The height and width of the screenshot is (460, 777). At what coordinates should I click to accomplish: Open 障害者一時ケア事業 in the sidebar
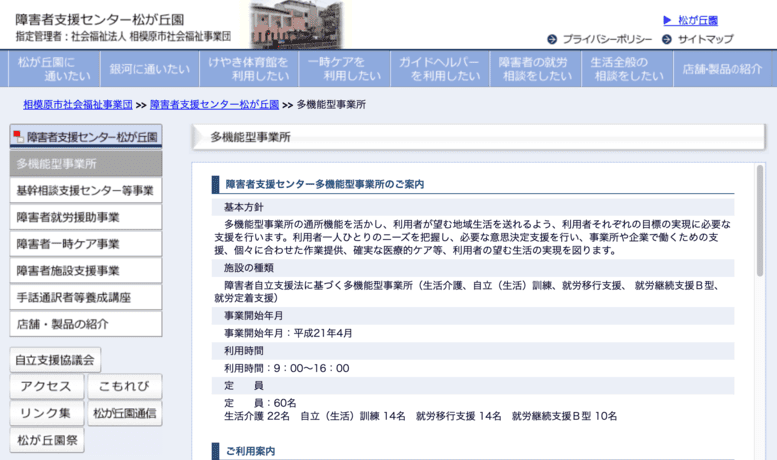click(x=86, y=244)
